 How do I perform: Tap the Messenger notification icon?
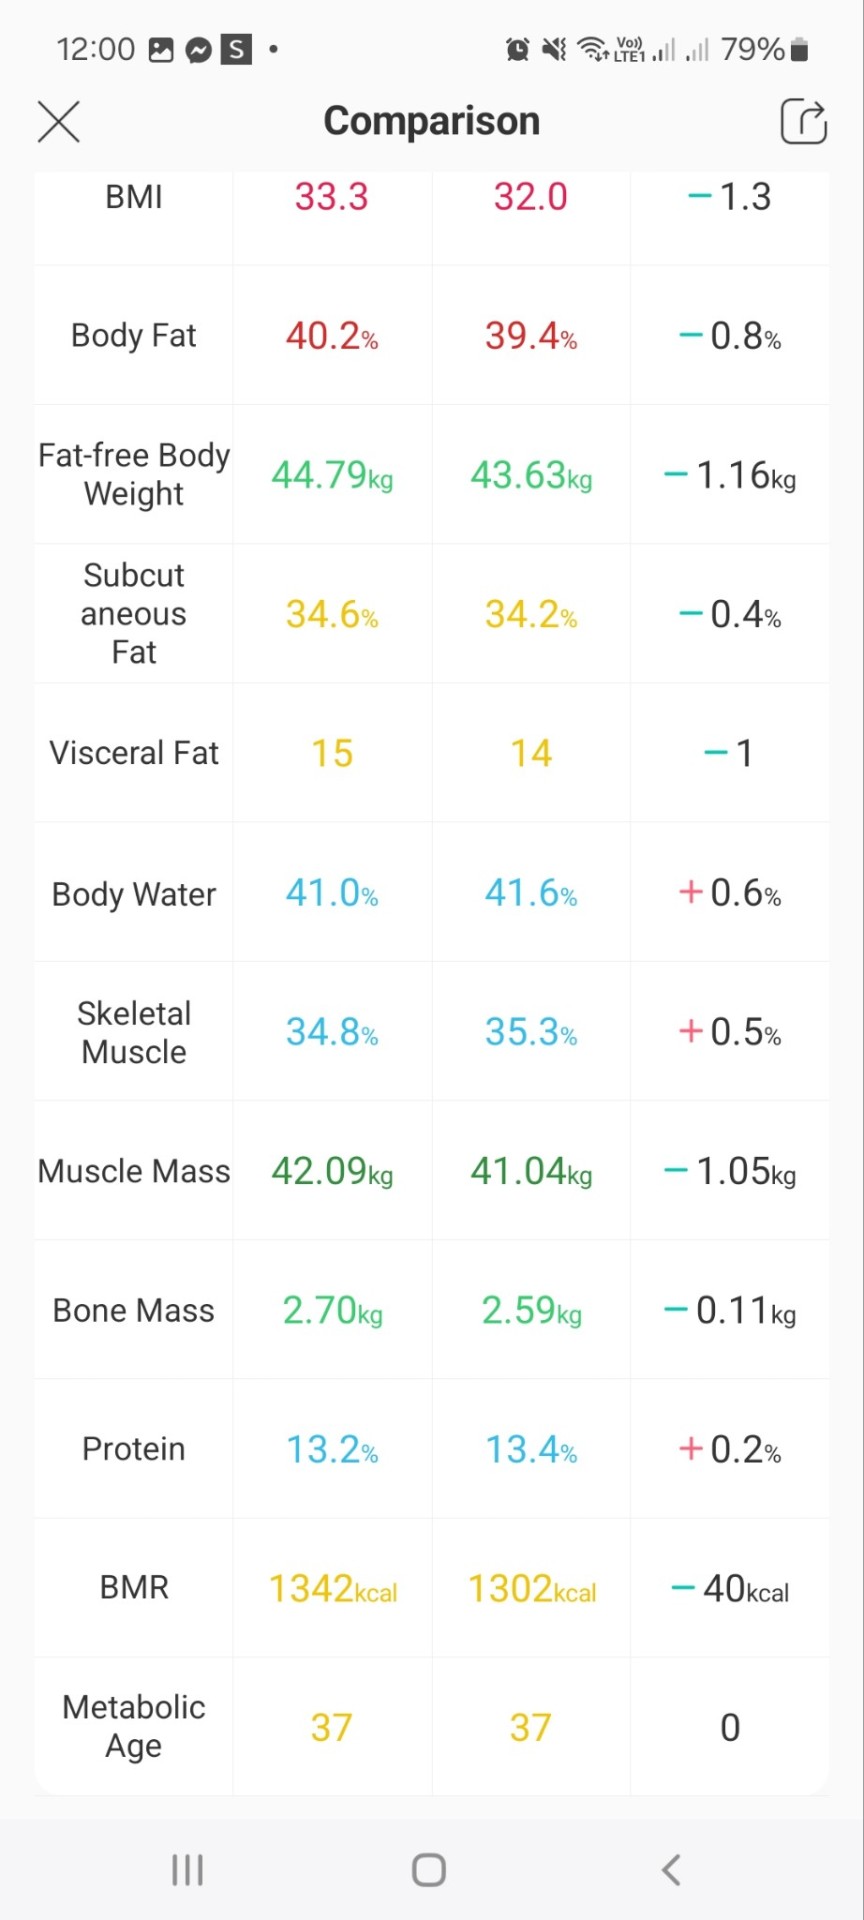[x=199, y=49]
